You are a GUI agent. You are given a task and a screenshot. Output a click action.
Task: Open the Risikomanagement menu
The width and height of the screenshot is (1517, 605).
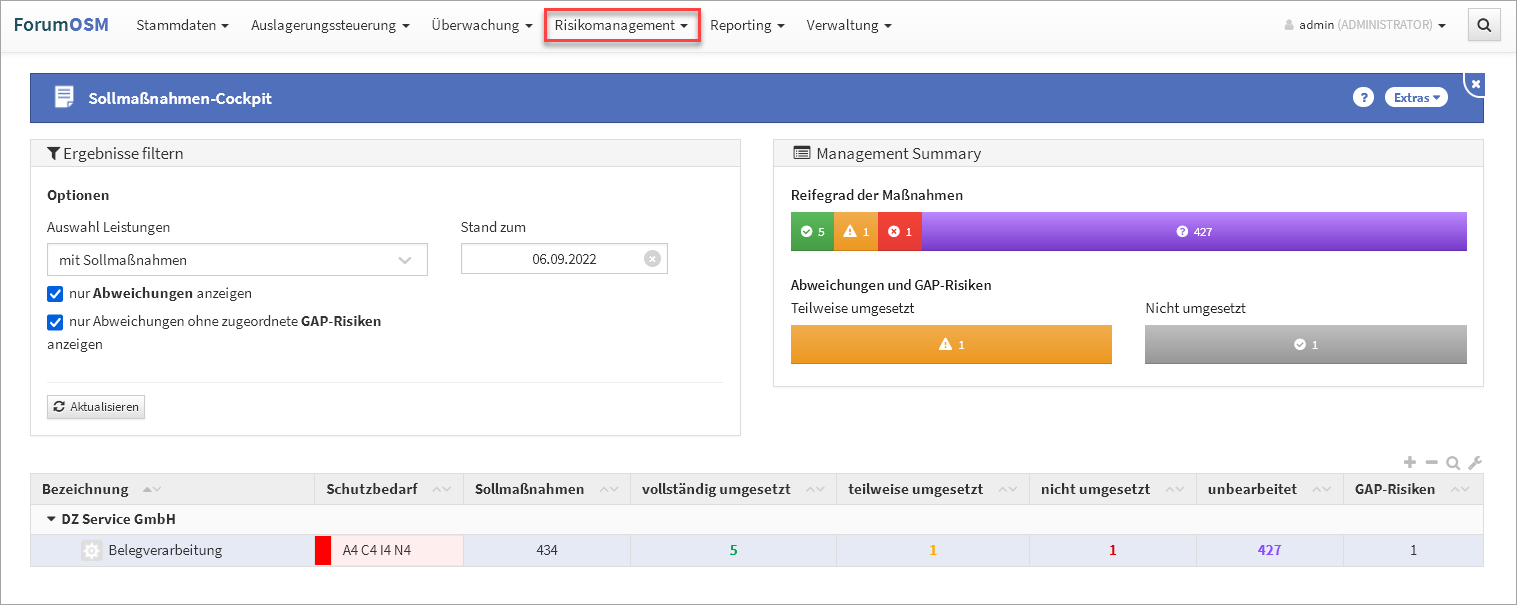pyautogui.click(x=621, y=26)
